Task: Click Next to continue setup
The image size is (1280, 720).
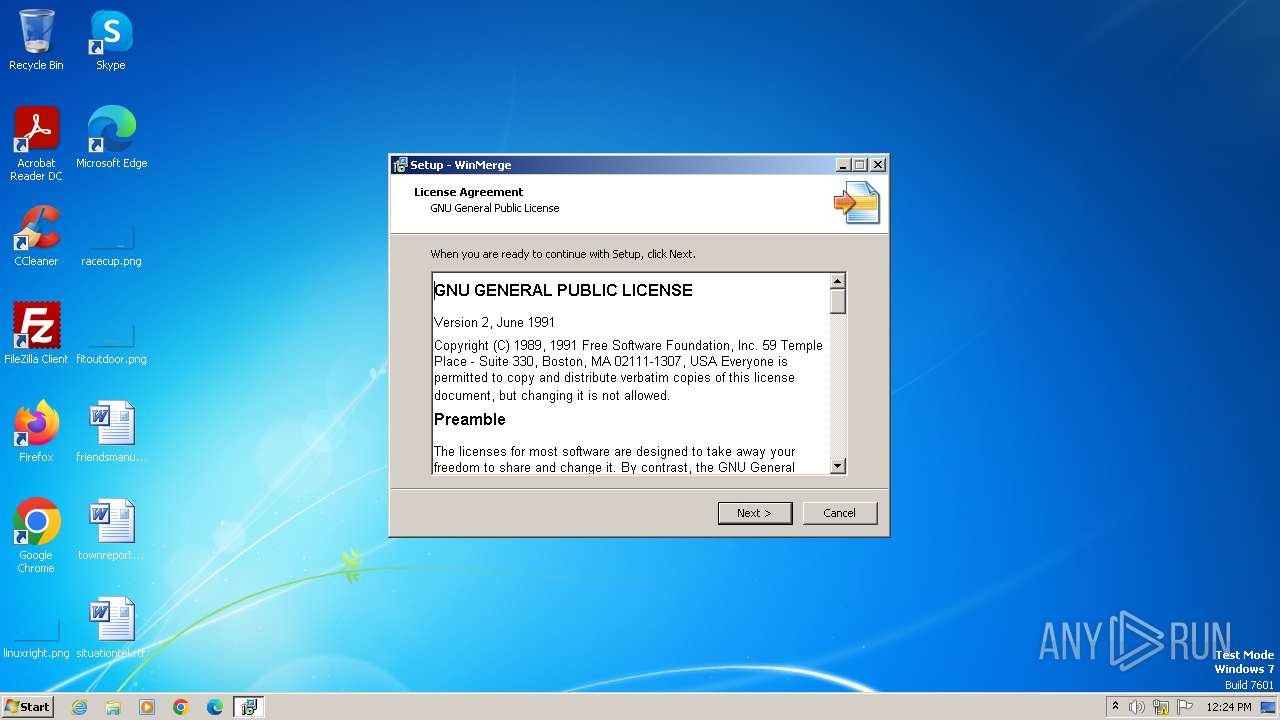Action: coord(755,513)
